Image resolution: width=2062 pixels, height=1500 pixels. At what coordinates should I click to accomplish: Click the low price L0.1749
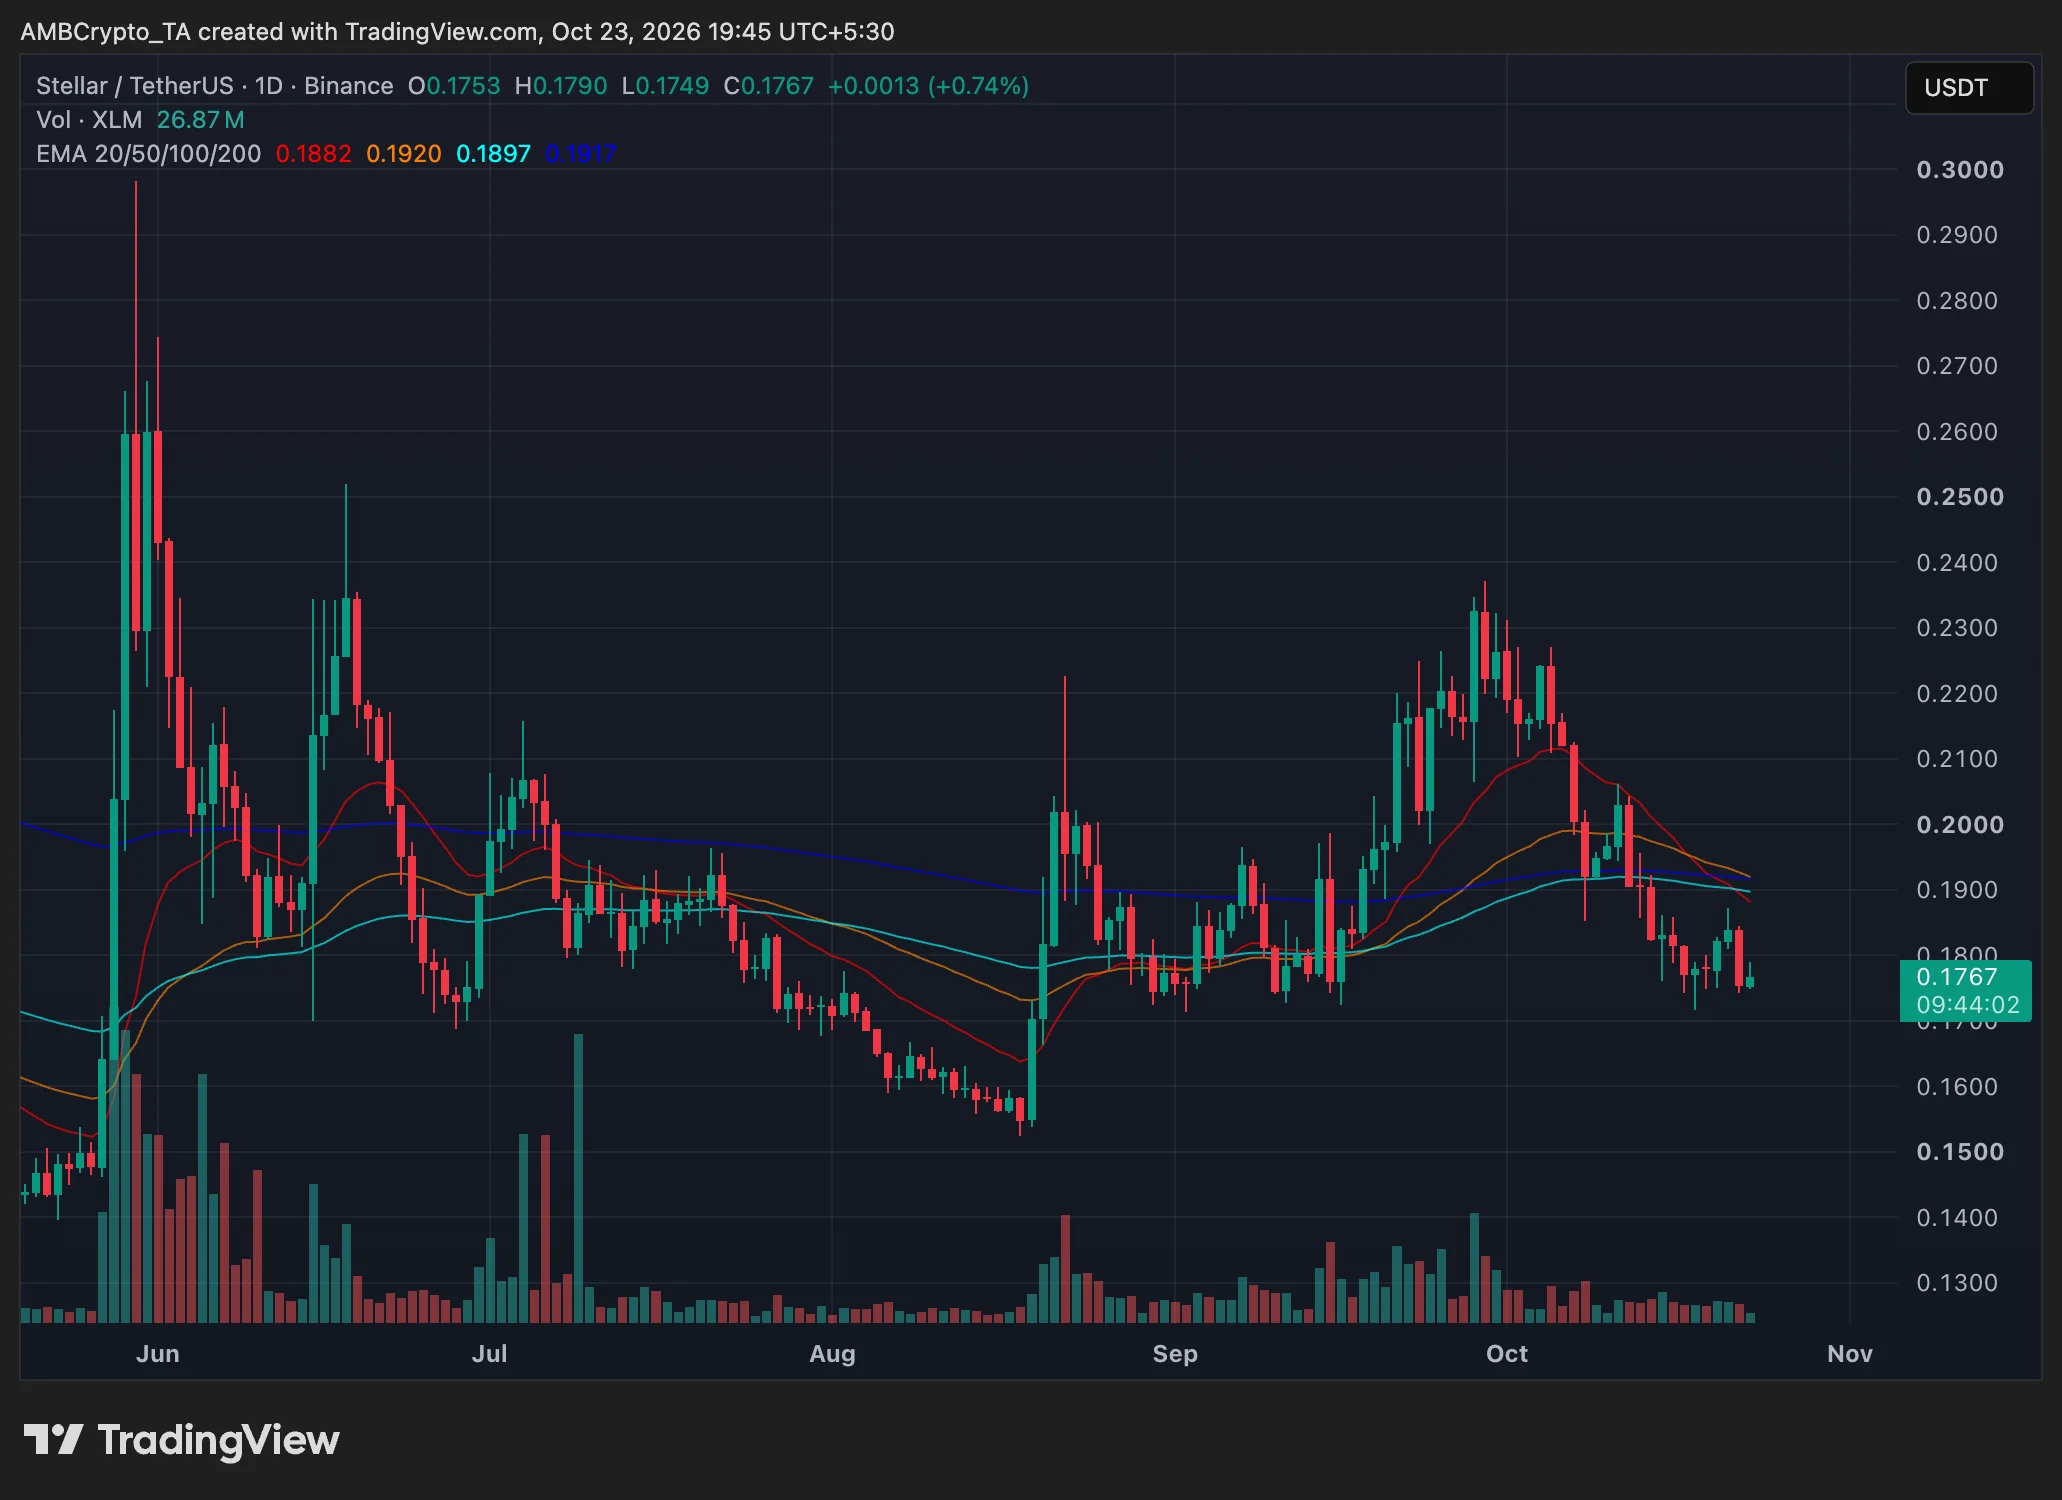tap(665, 86)
